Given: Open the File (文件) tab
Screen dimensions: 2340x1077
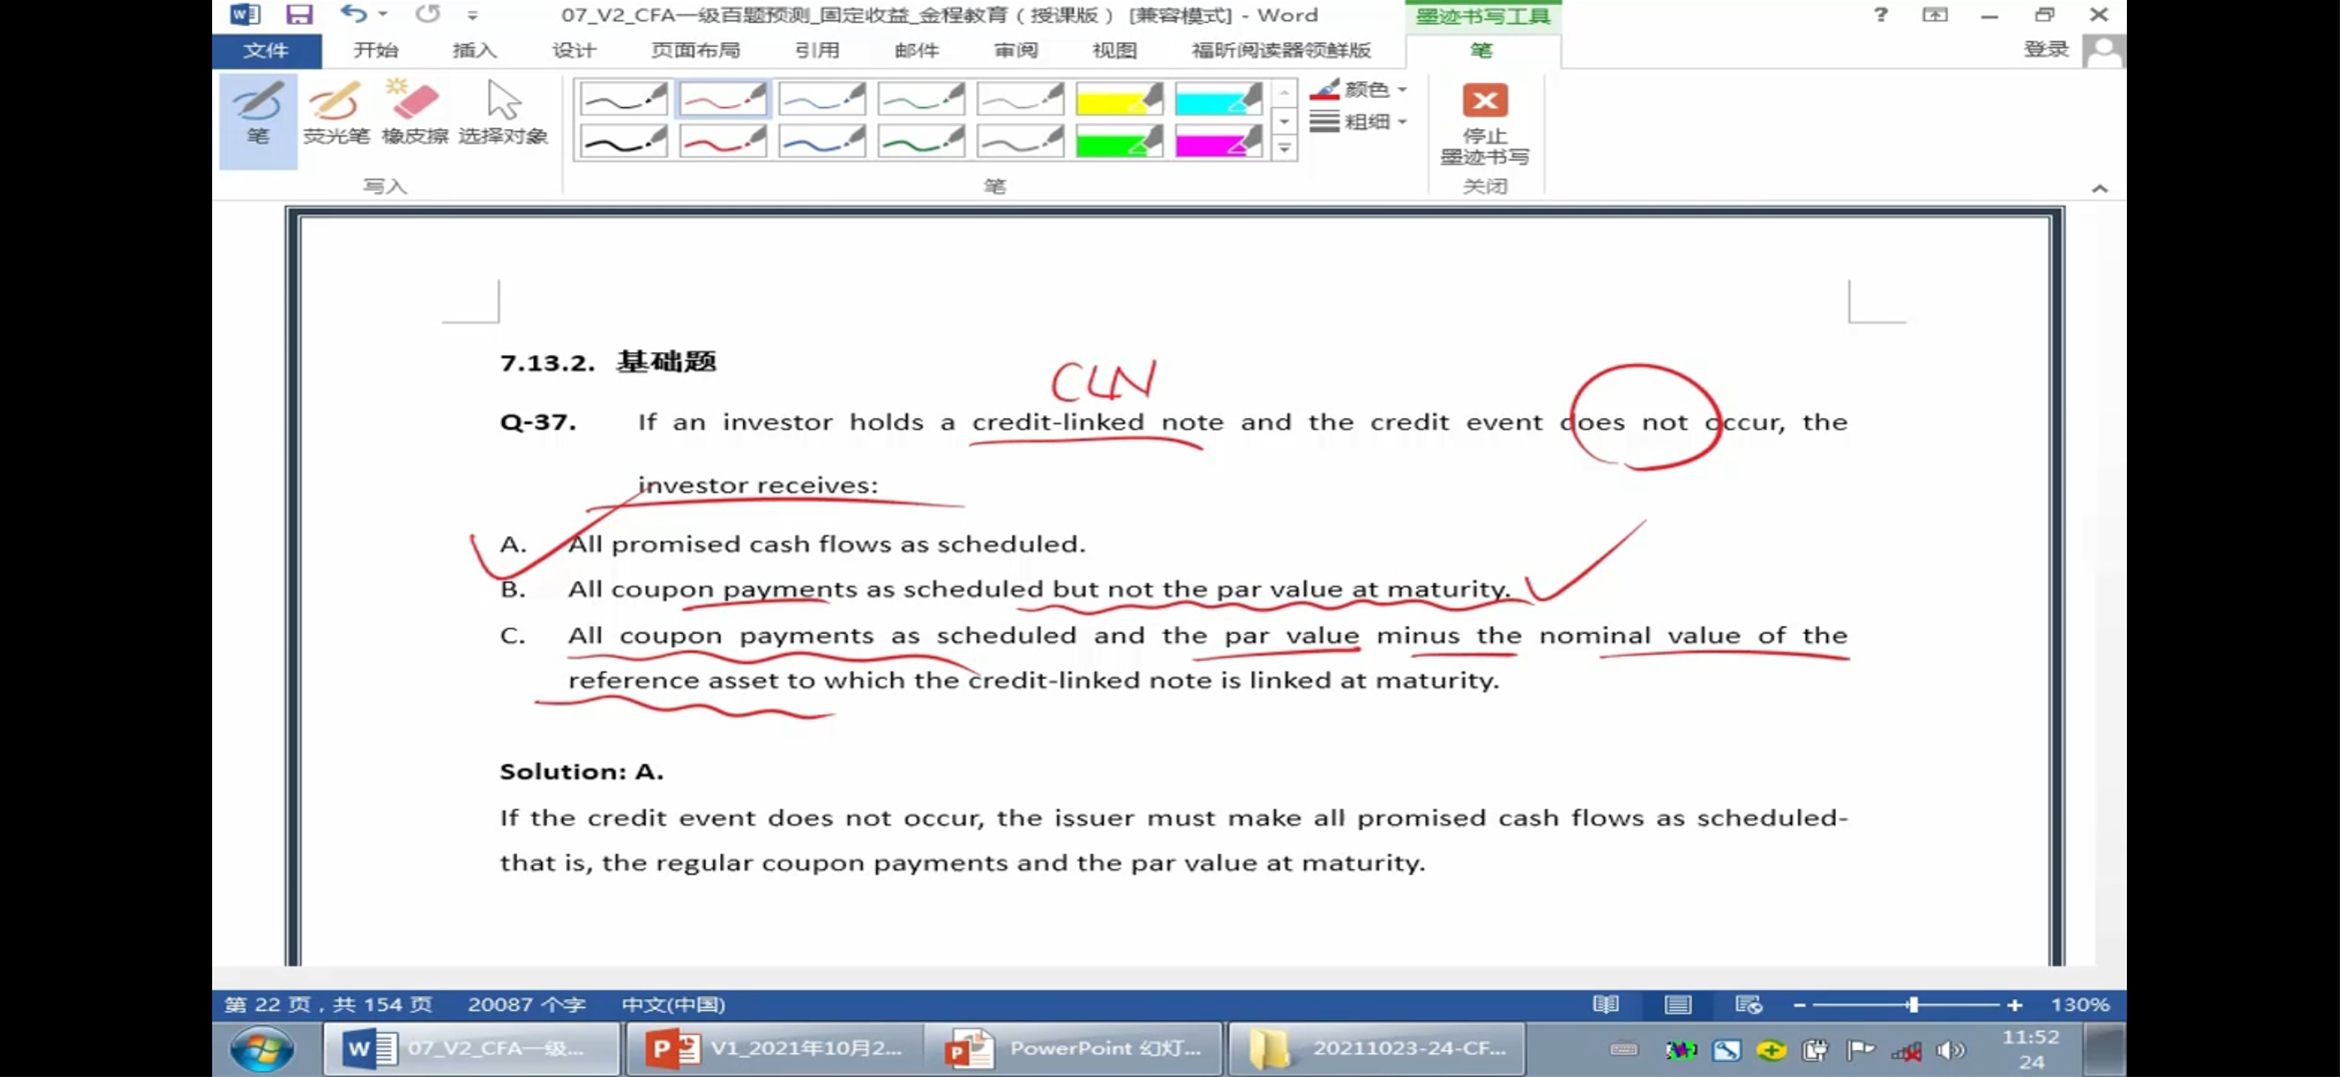Looking at the screenshot, I should click(266, 50).
